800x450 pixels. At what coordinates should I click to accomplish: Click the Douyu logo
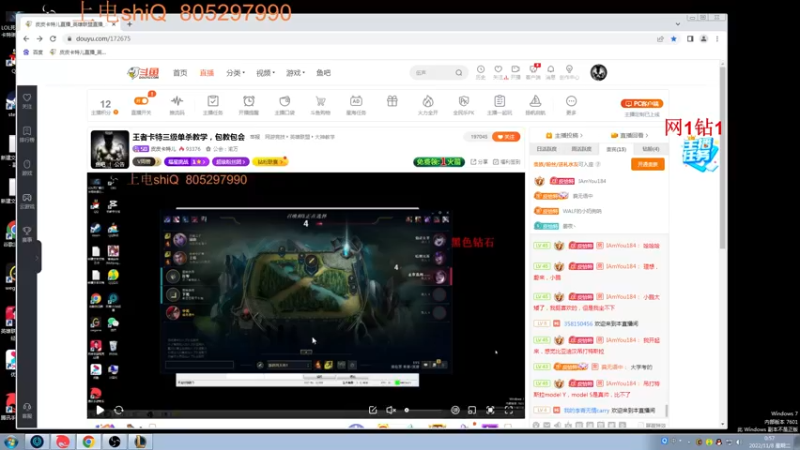tap(143, 73)
